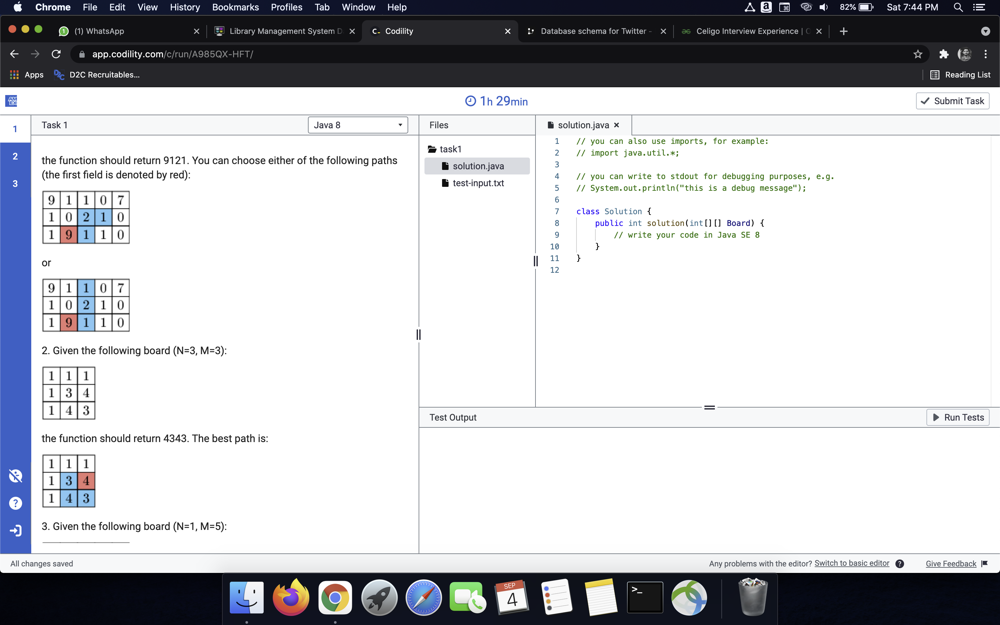Open the Apps bookmark shortcut
This screenshot has height=625, width=1000.
click(x=27, y=75)
